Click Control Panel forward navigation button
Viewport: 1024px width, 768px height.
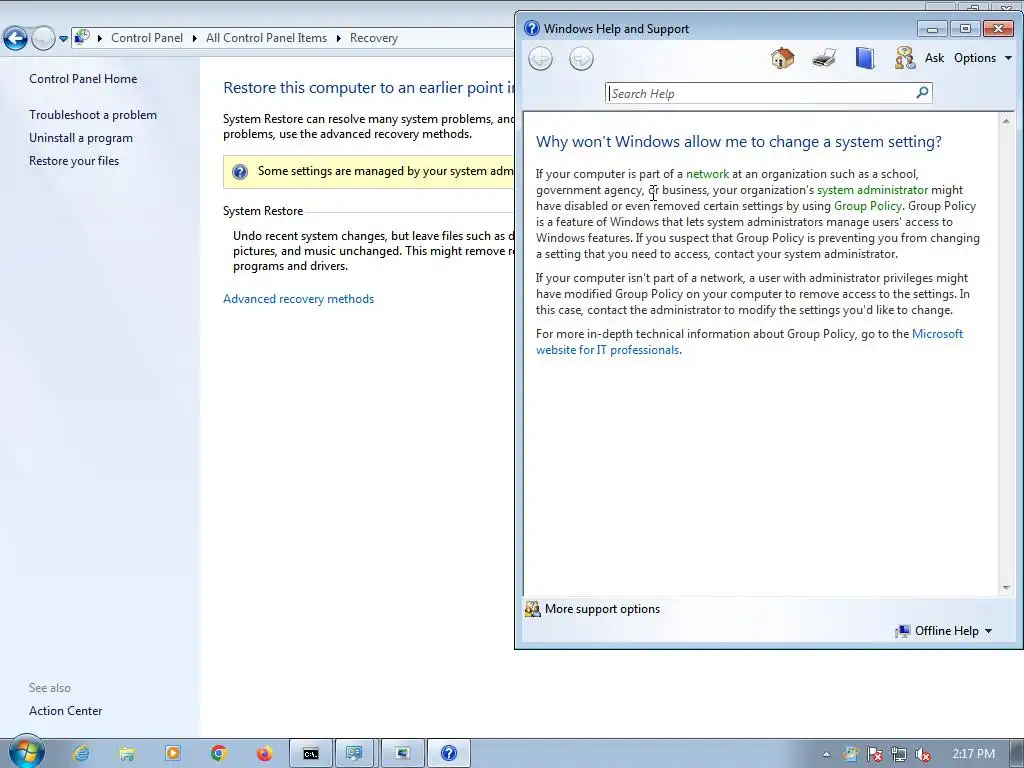(42, 38)
